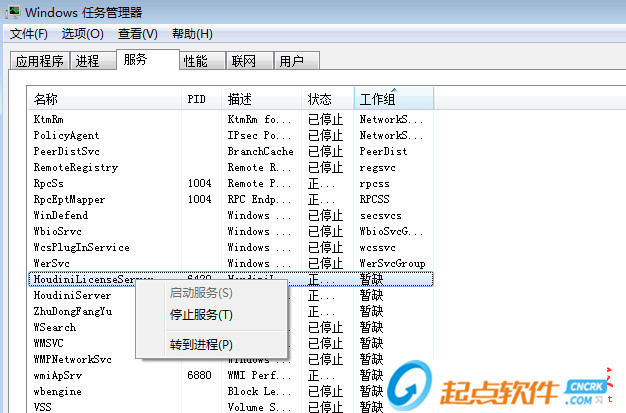Select the RemoteRegistry service row
The height and width of the screenshot is (413, 626).
231,167
